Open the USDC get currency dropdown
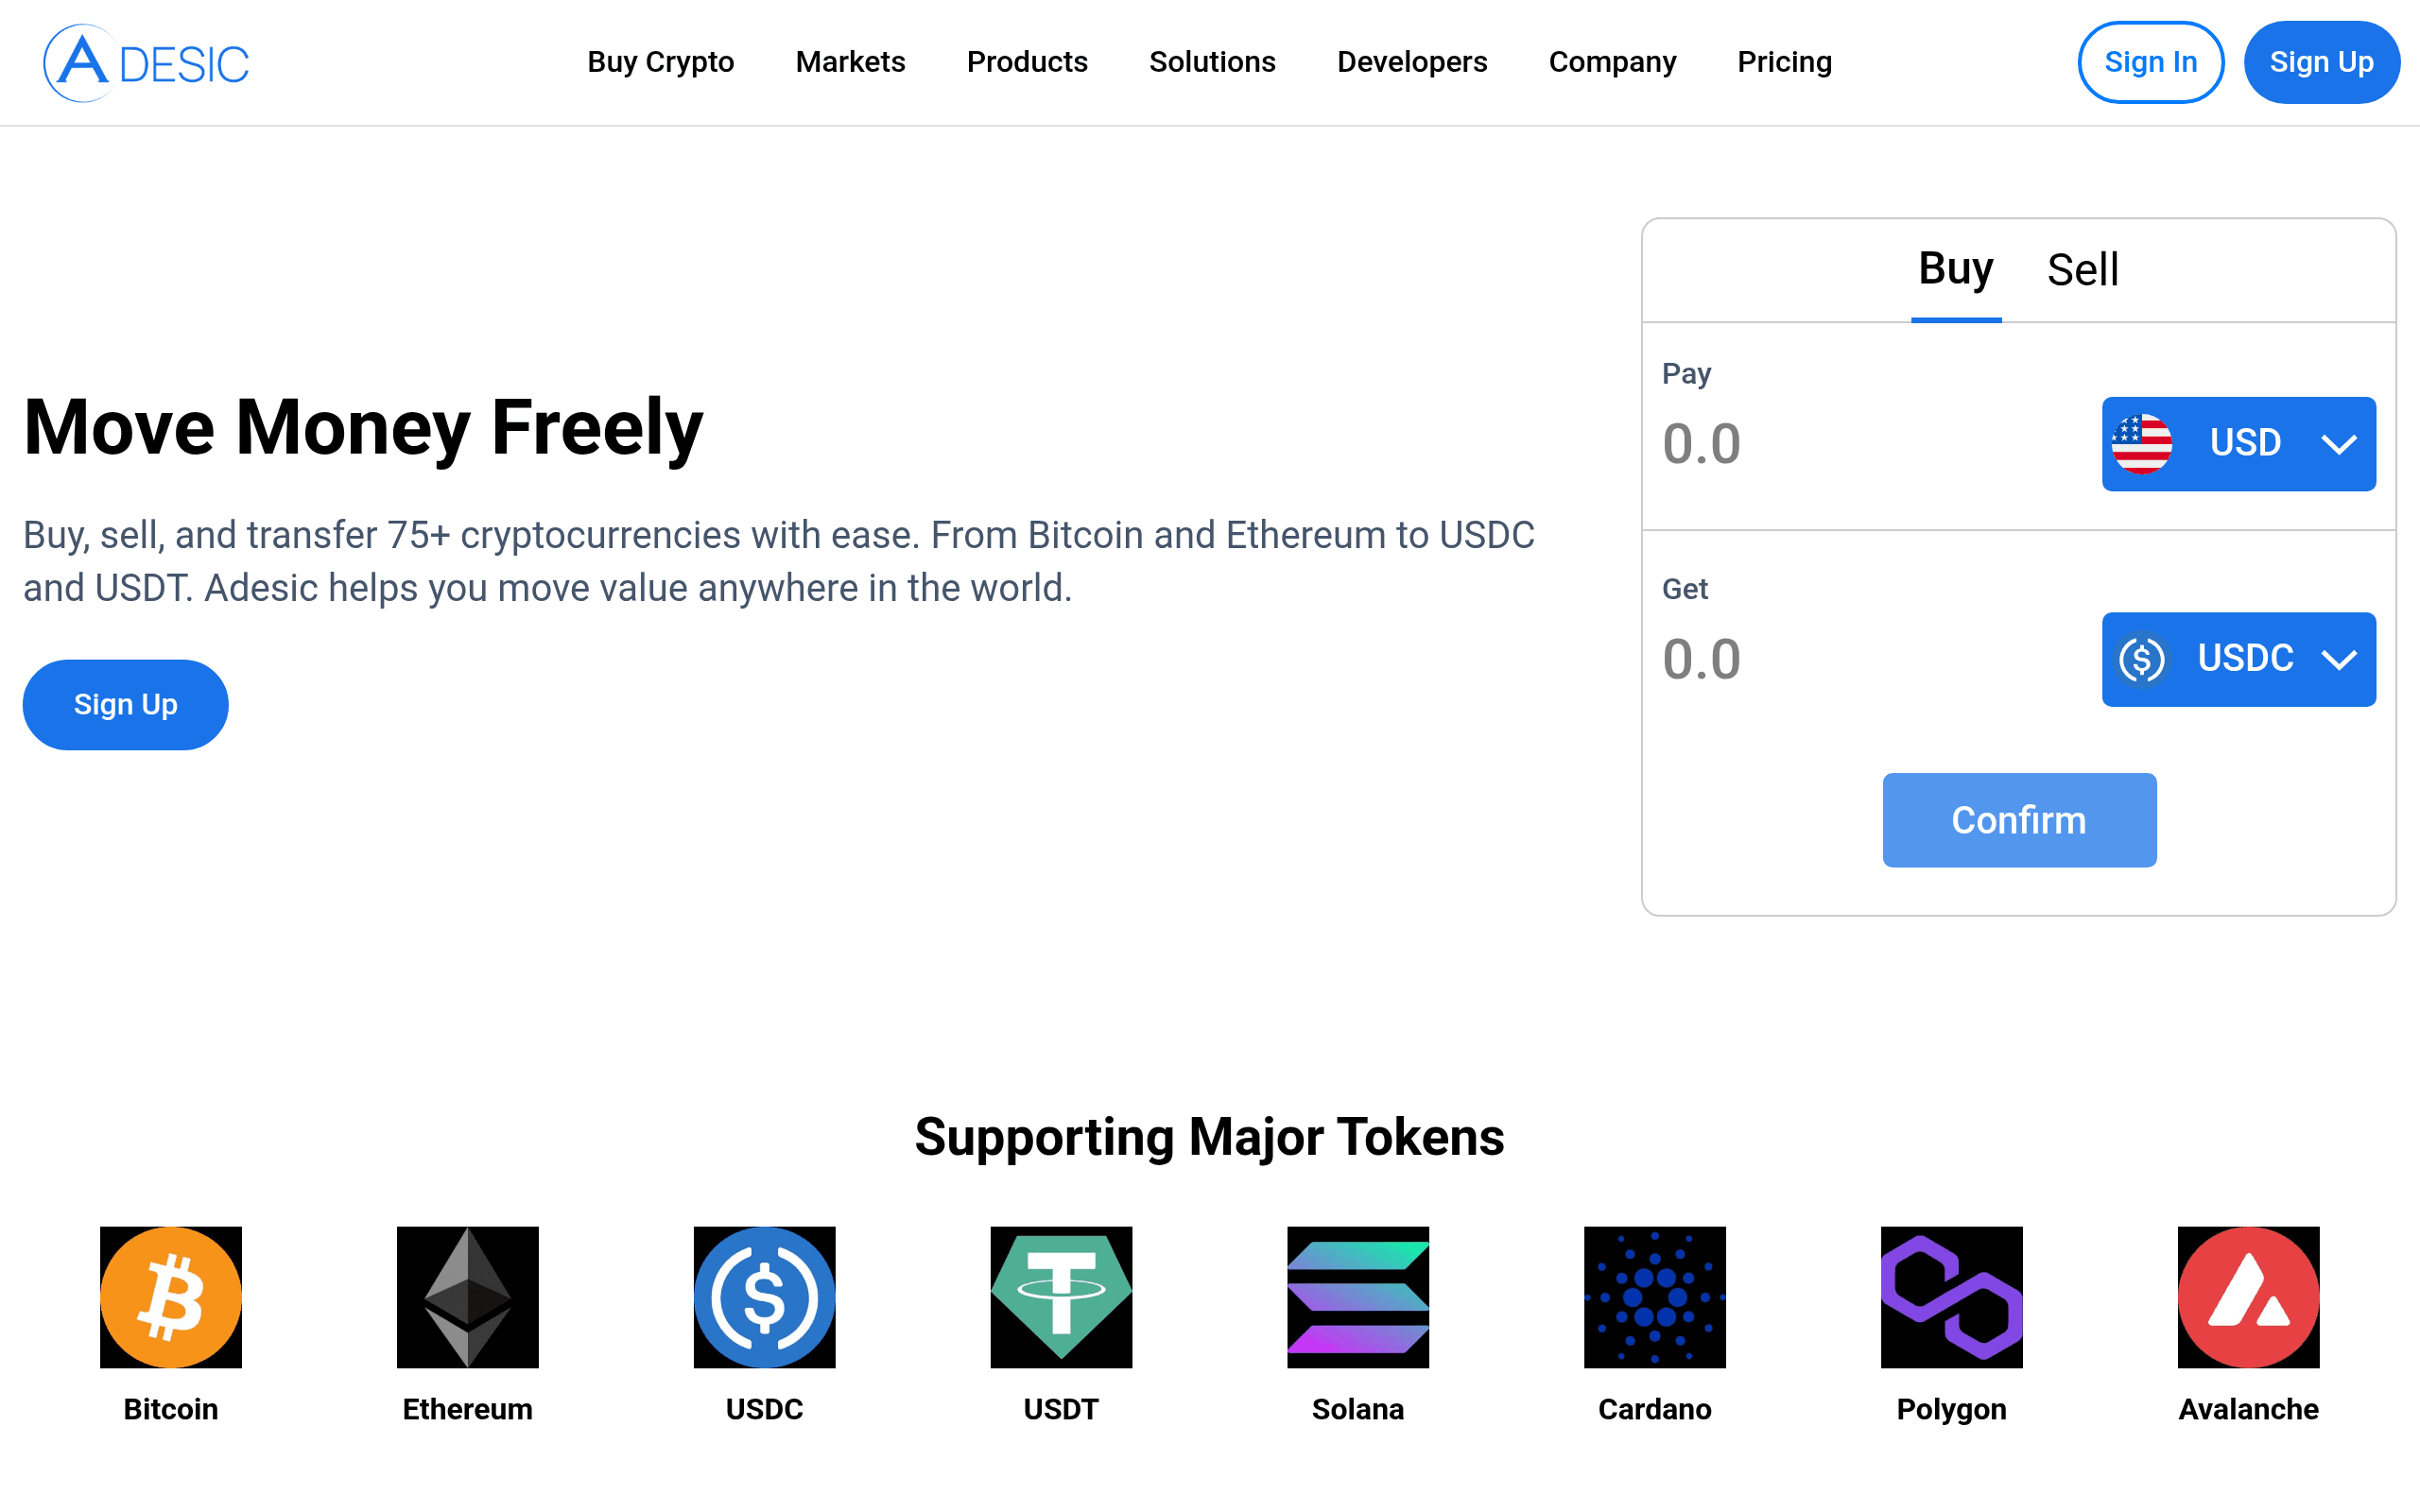This screenshot has height=1512, width=2420. [x=2238, y=659]
